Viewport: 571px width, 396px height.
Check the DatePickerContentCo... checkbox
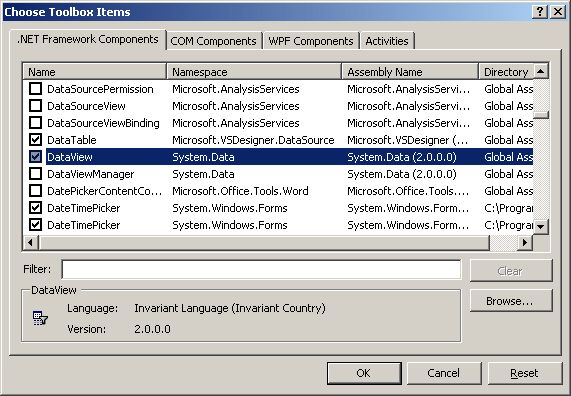[35, 191]
